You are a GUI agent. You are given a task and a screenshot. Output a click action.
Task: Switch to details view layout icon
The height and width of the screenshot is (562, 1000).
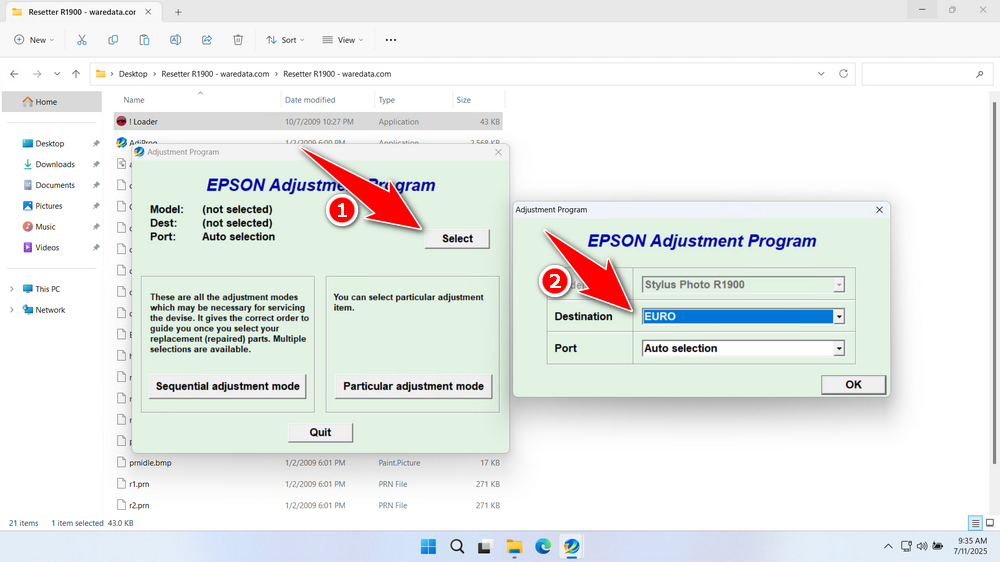(x=975, y=523)
